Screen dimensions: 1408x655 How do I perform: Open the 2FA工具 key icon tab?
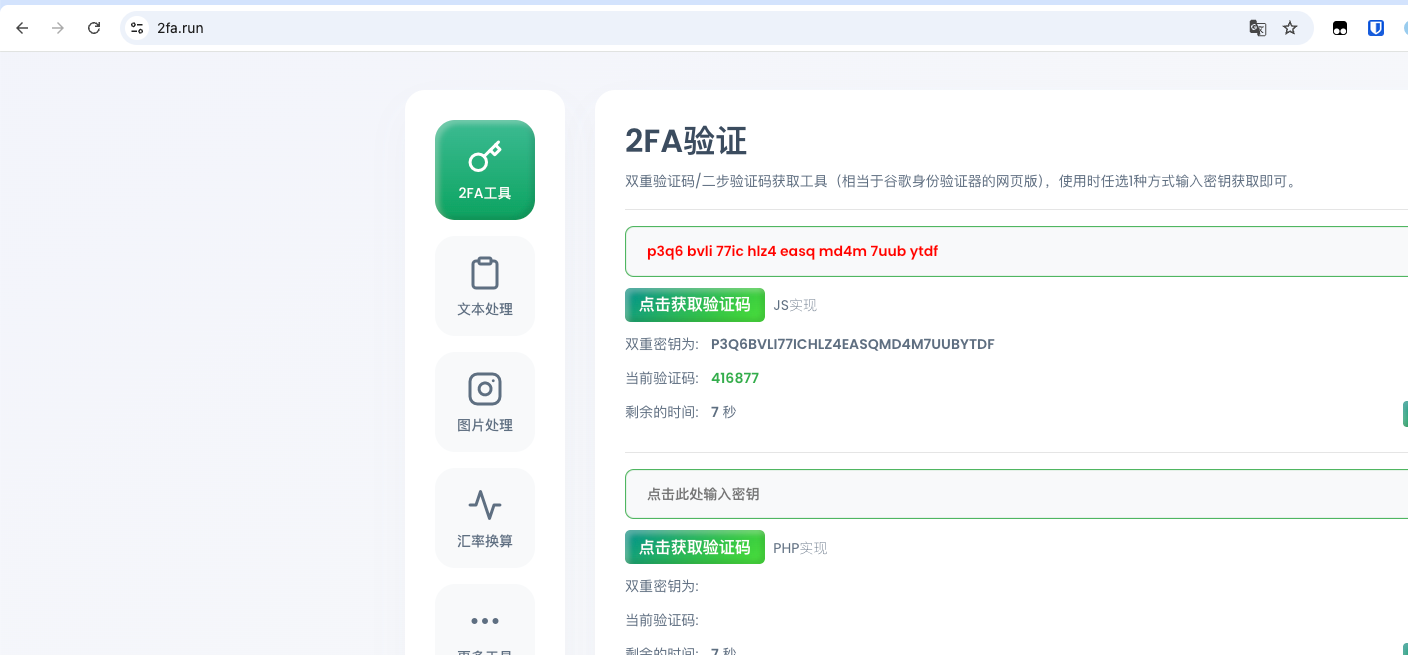[485, 170]
